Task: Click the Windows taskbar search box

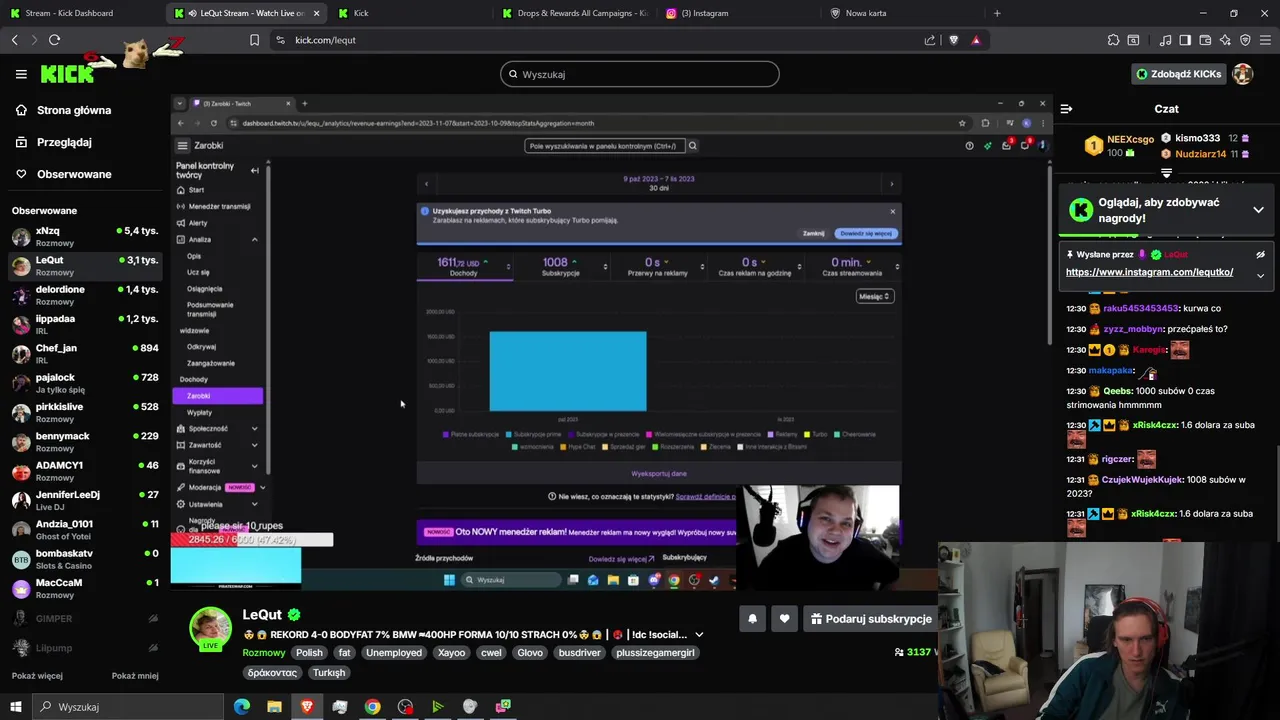Action: [x=128, y=707]
